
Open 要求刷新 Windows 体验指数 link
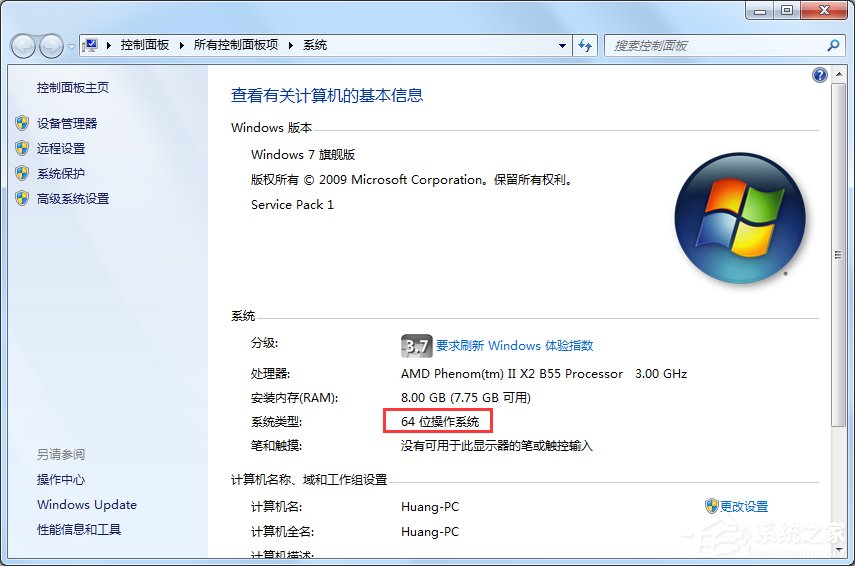pyautogui.click(x=514, y=346)
